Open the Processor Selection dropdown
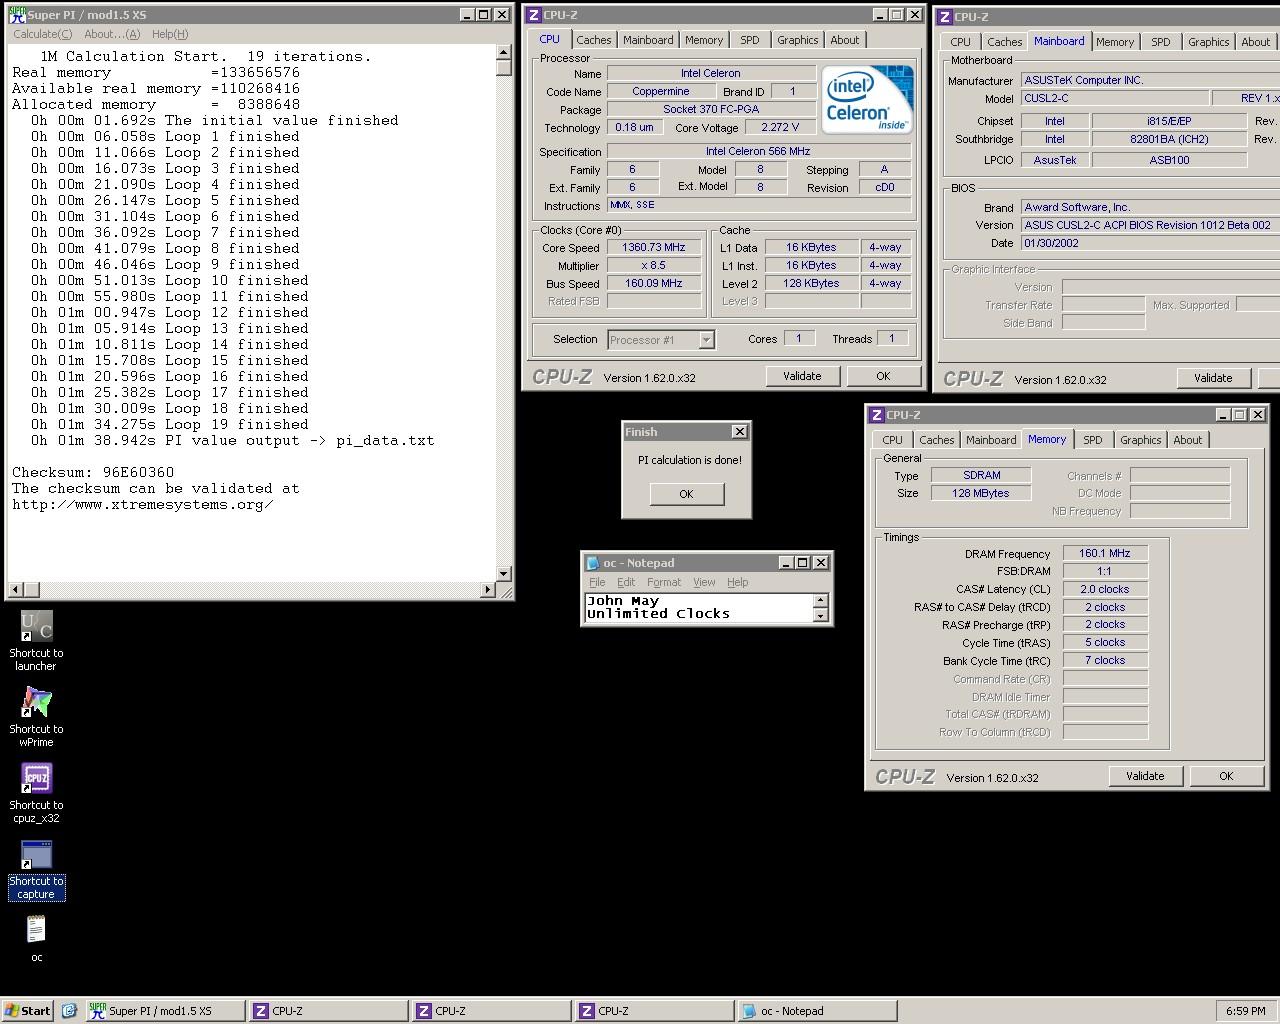The image size is (1280, 1024). tap(661, 340)
